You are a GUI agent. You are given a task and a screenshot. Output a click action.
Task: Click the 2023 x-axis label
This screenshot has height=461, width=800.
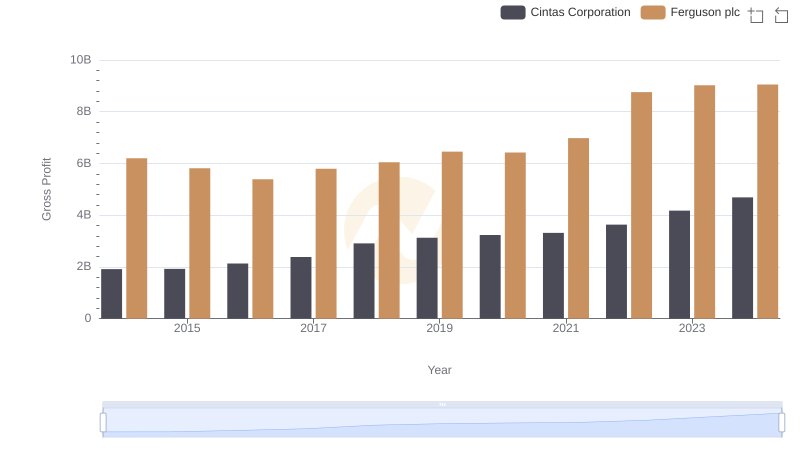pos(692,328)
